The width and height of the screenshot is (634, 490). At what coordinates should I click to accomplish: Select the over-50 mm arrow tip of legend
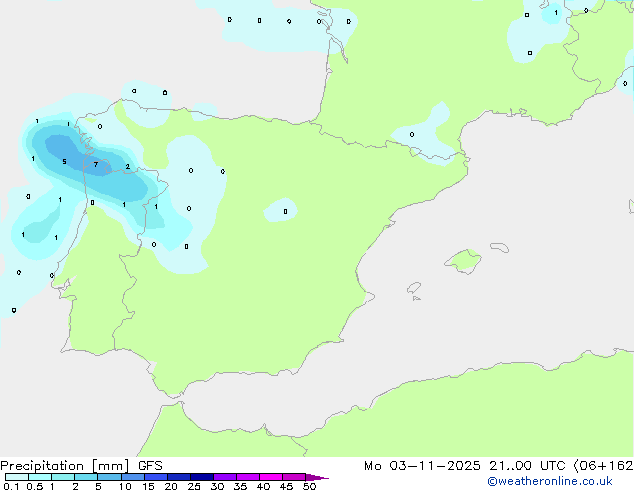(x=317, y=477)
